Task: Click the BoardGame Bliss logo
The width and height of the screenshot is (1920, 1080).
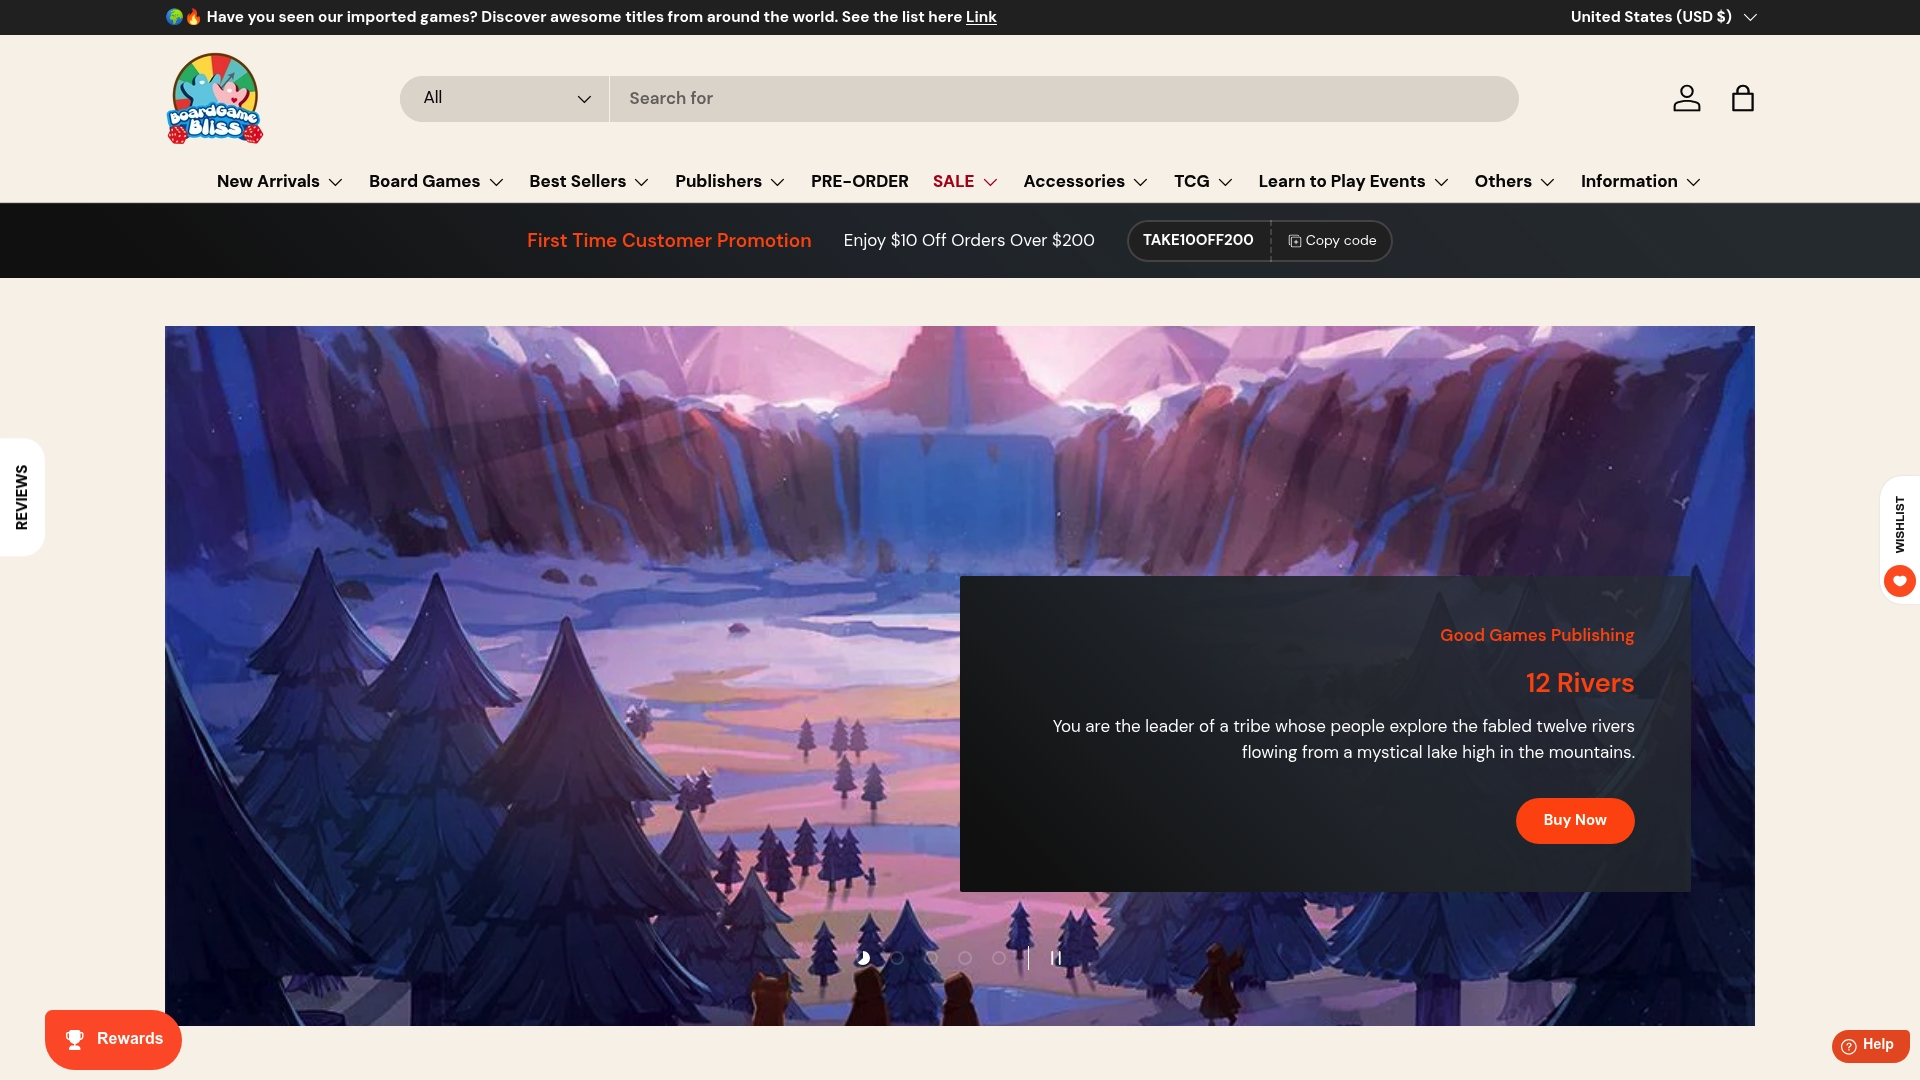Action: [214, 98]
